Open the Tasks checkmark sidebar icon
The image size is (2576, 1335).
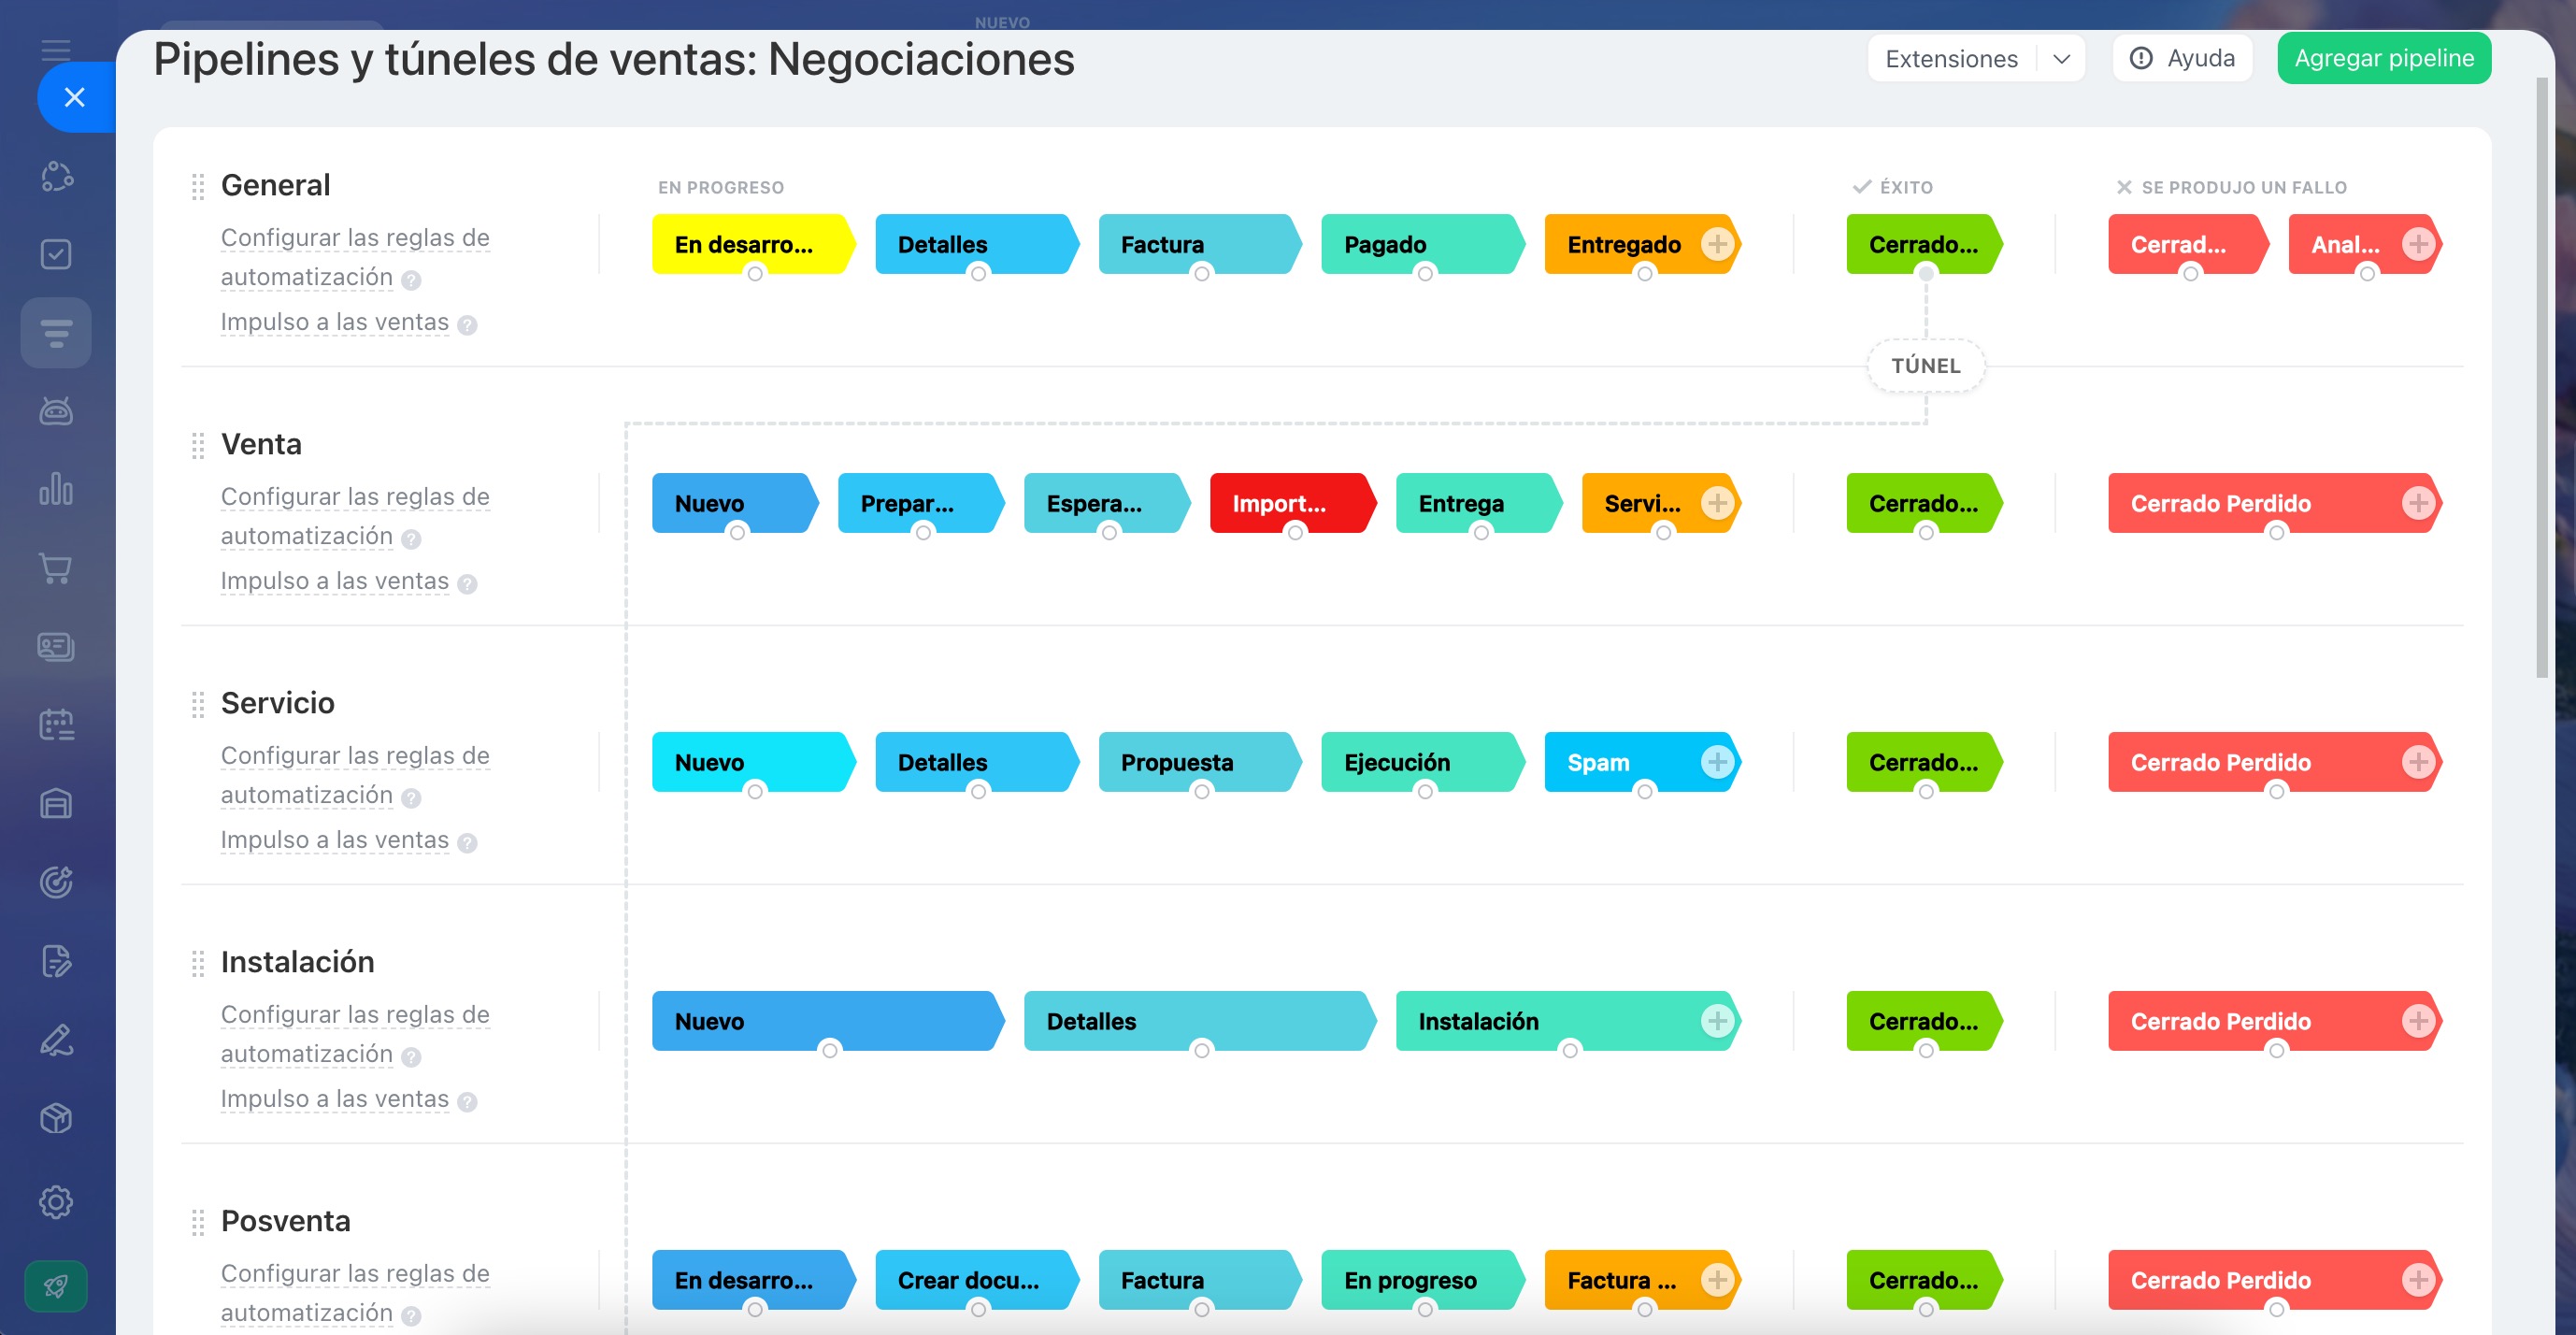pyautogui.click(x=56, y=254)
